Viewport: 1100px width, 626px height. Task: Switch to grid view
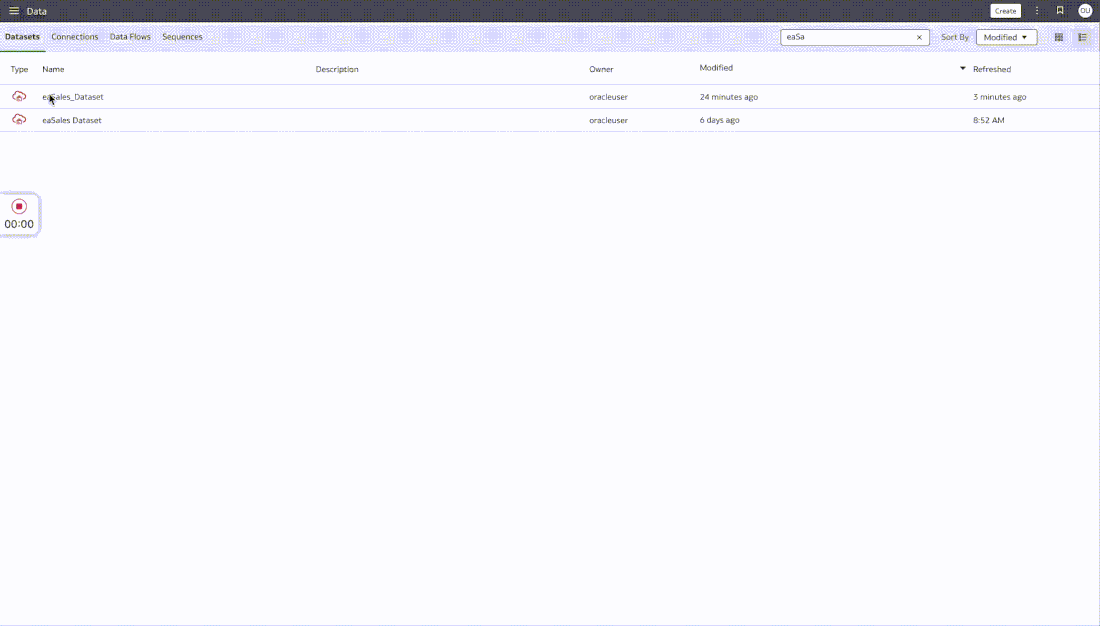(x=1059, y=37)
